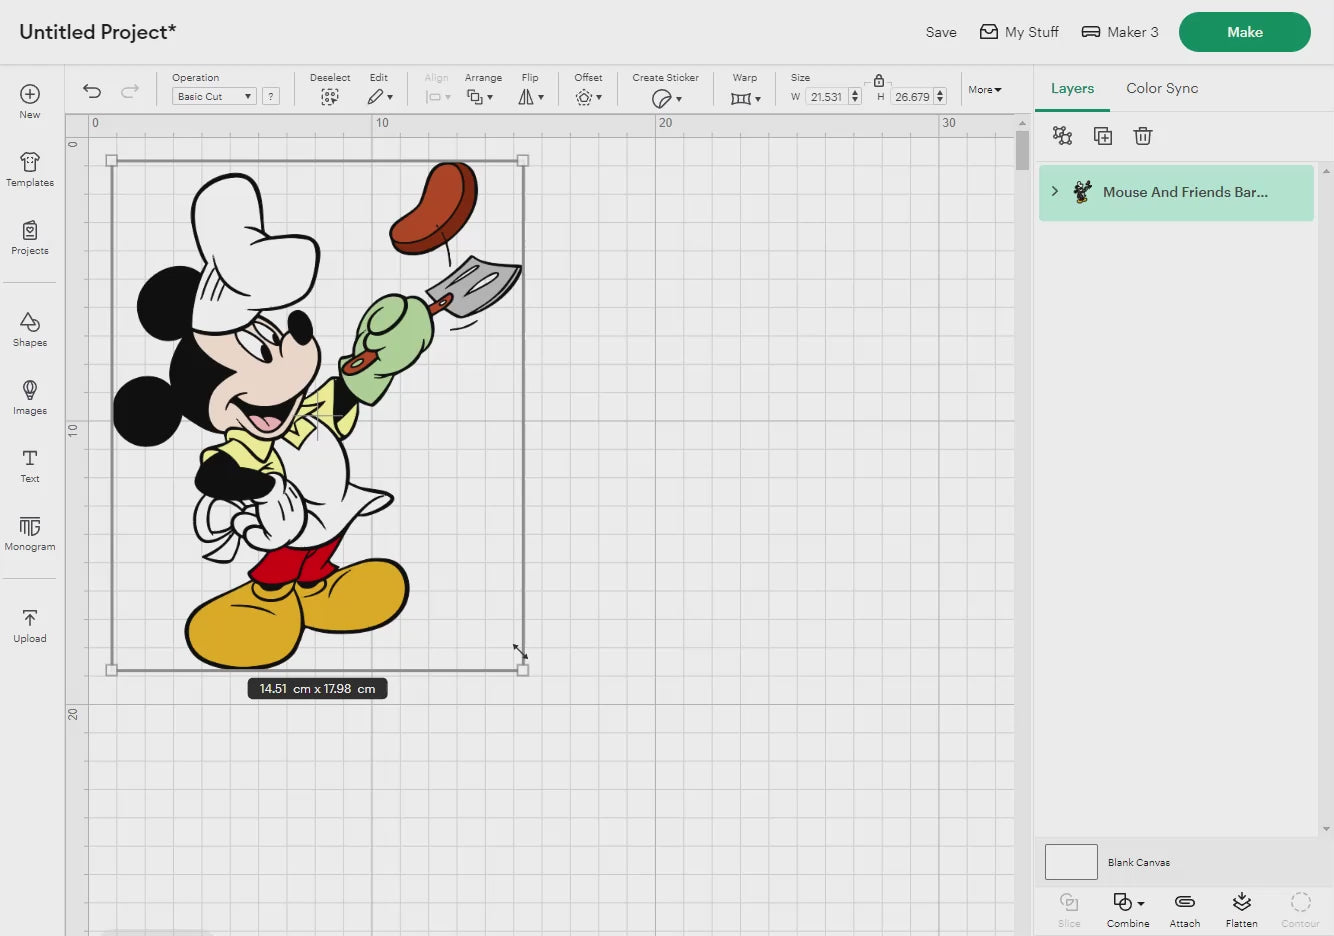Select the Maker 3 machine
This screenshot has width=1334, height=936.
[x=1120, y=32]
